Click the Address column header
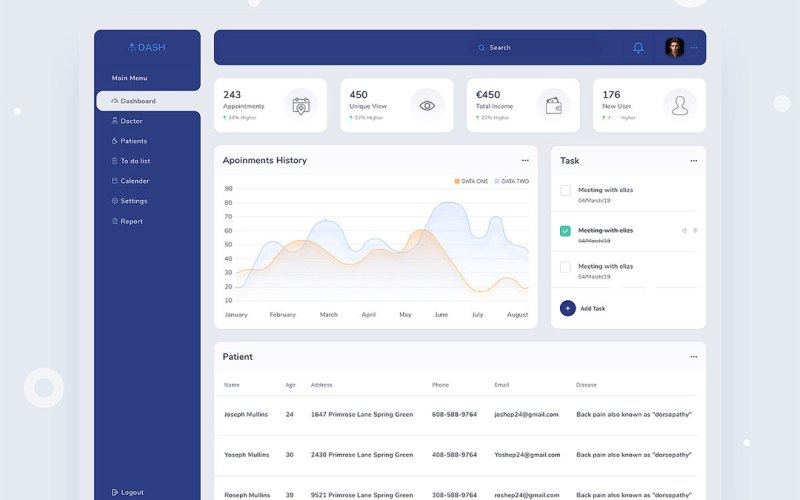Screen dimensions: 800x500 point(321,385)
